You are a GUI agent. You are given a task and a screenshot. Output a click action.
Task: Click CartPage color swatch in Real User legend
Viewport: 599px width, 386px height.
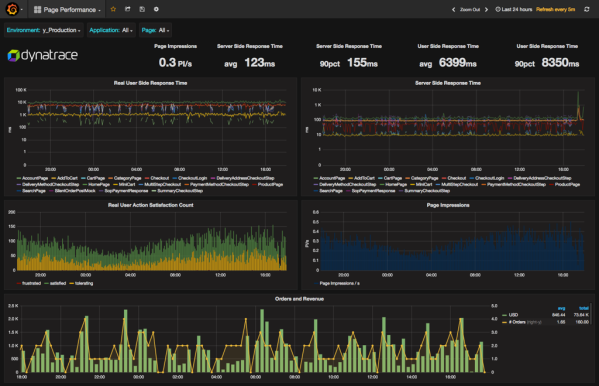pyautogui.click(x=84, y=178)
